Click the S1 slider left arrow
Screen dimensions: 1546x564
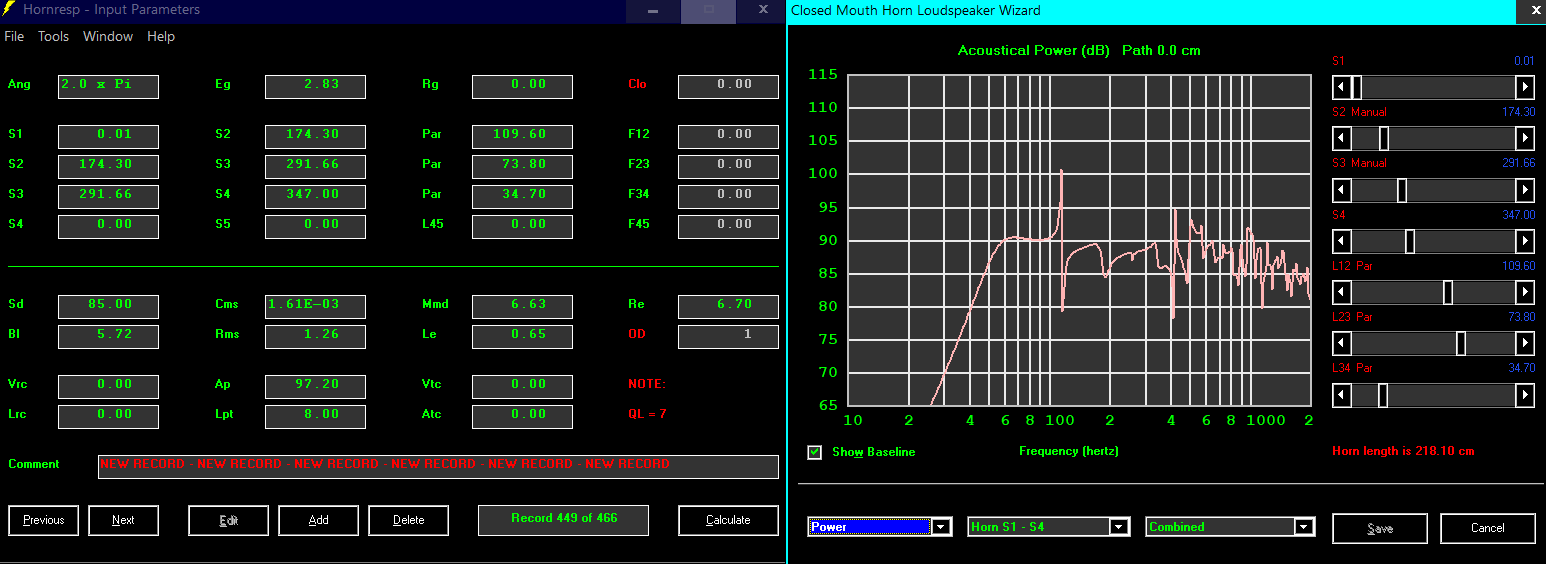tap(1342, 87)
